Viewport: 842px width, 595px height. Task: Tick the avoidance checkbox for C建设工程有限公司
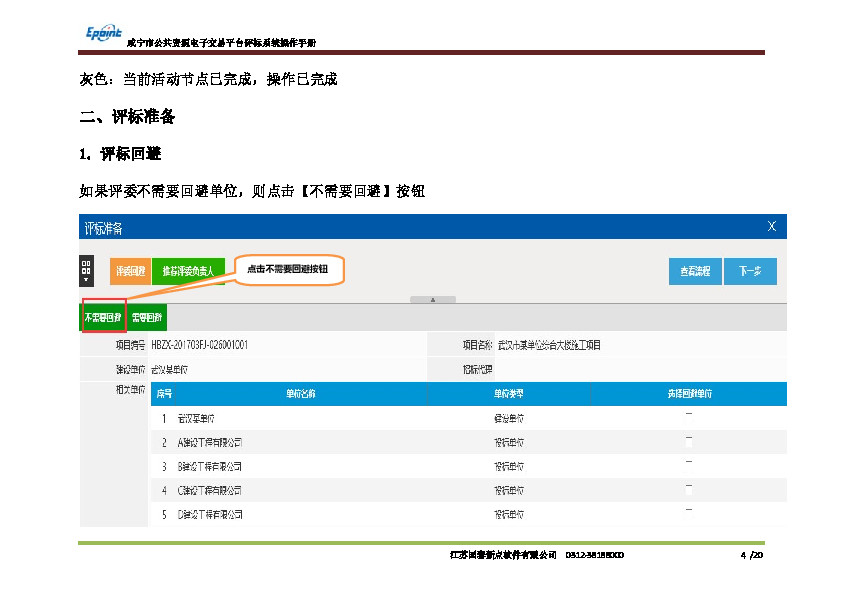coord(688,488)
